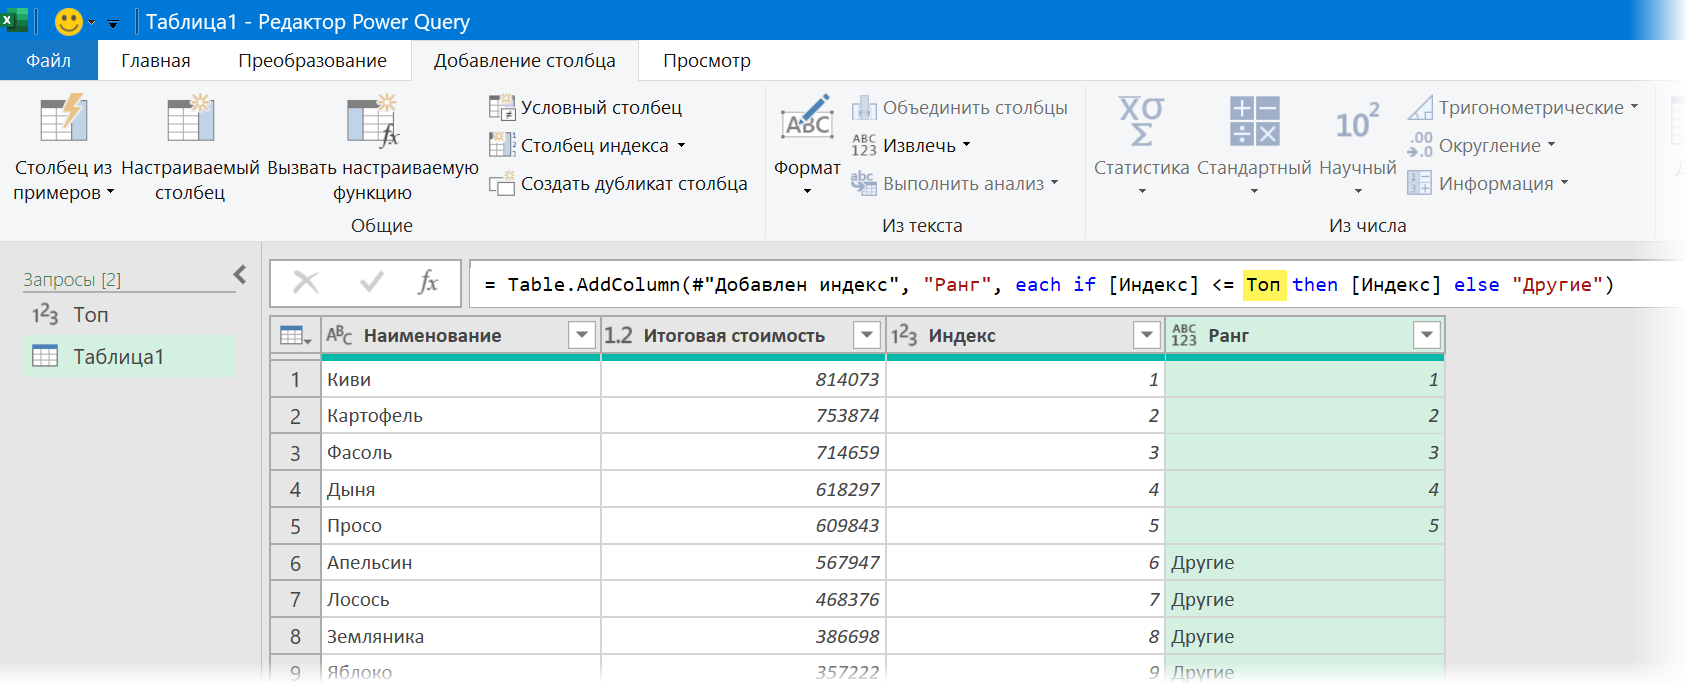The width and height of the screenshot is (1688, 684).
Task: Click the cell with value 714659
Action: click(744, 453)
